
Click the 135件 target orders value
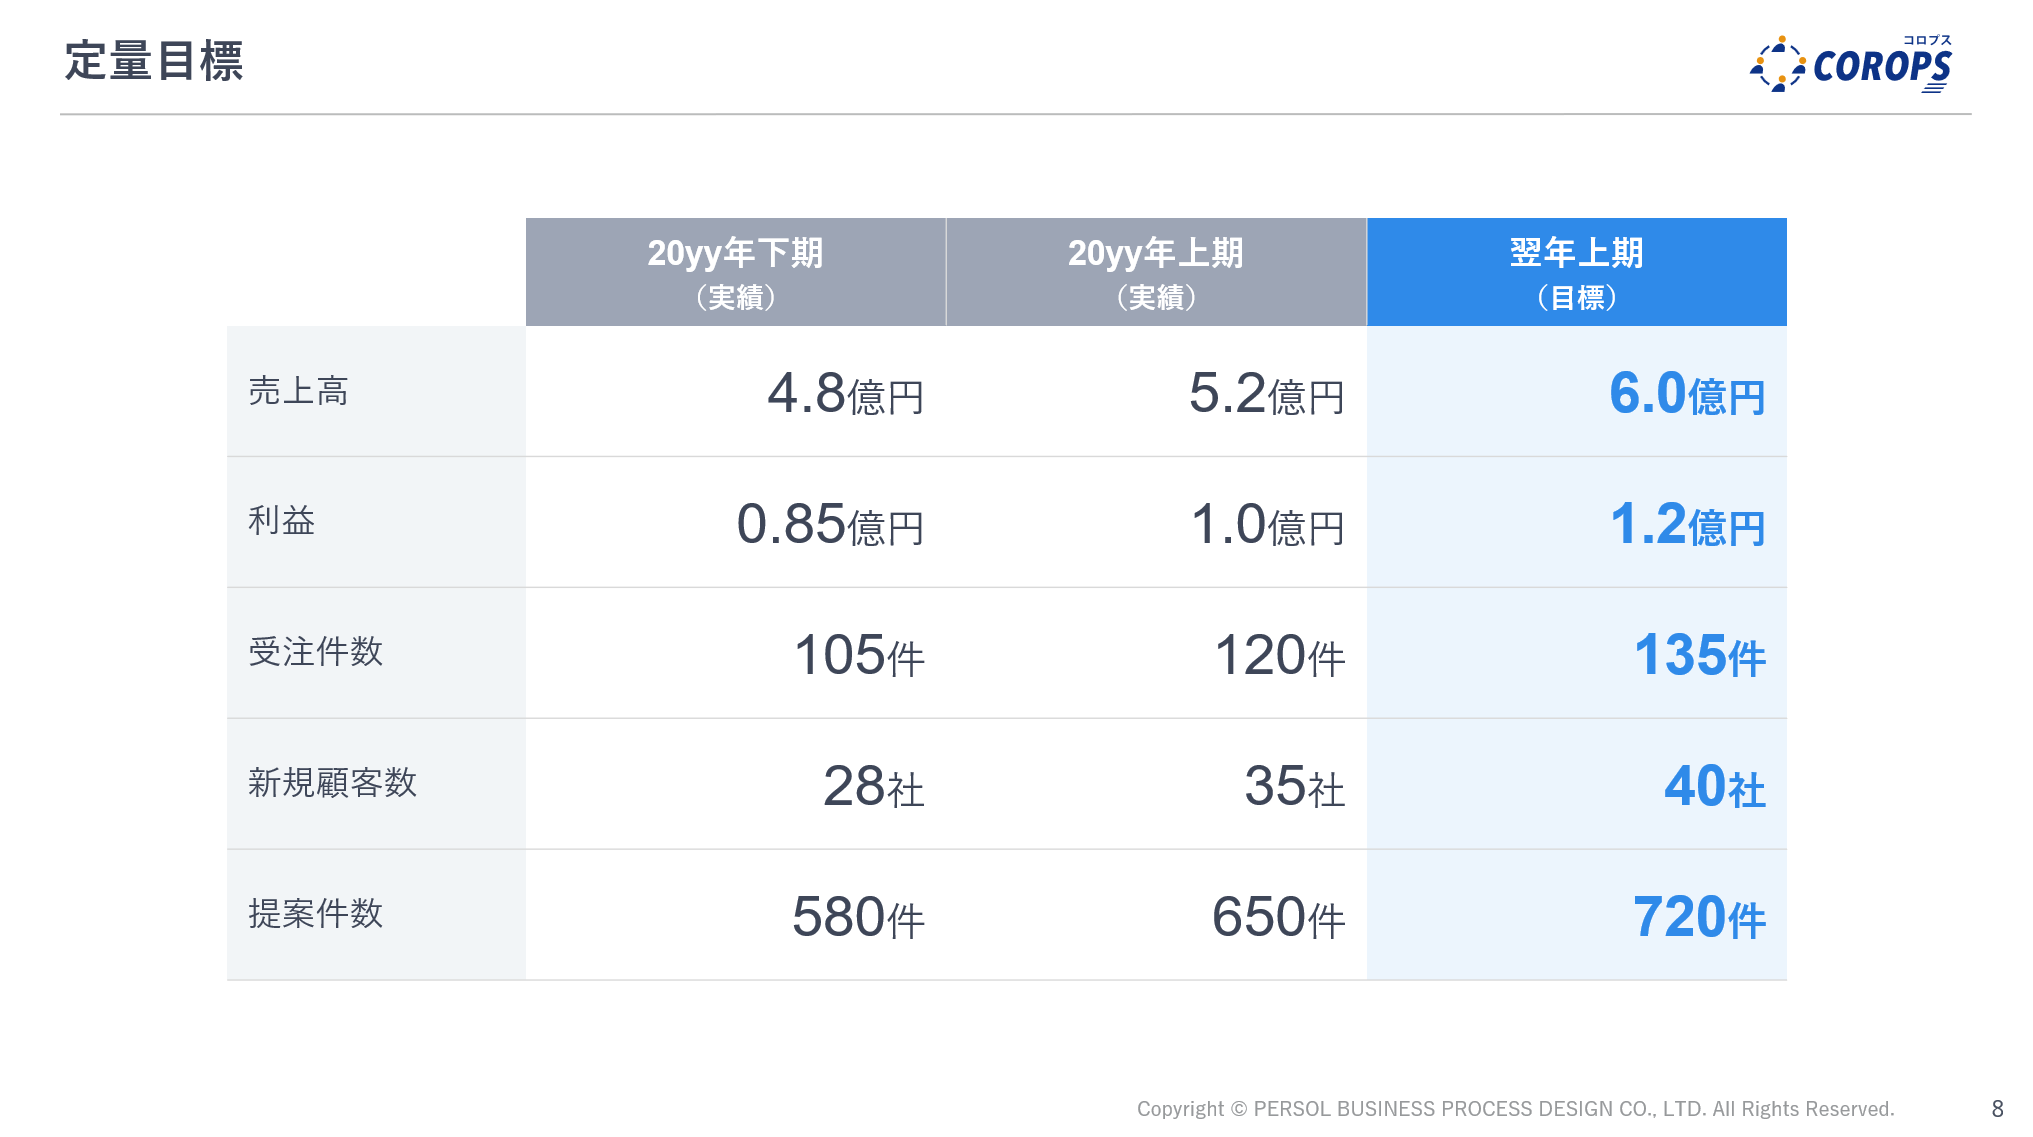click(x=1698, y=656)
